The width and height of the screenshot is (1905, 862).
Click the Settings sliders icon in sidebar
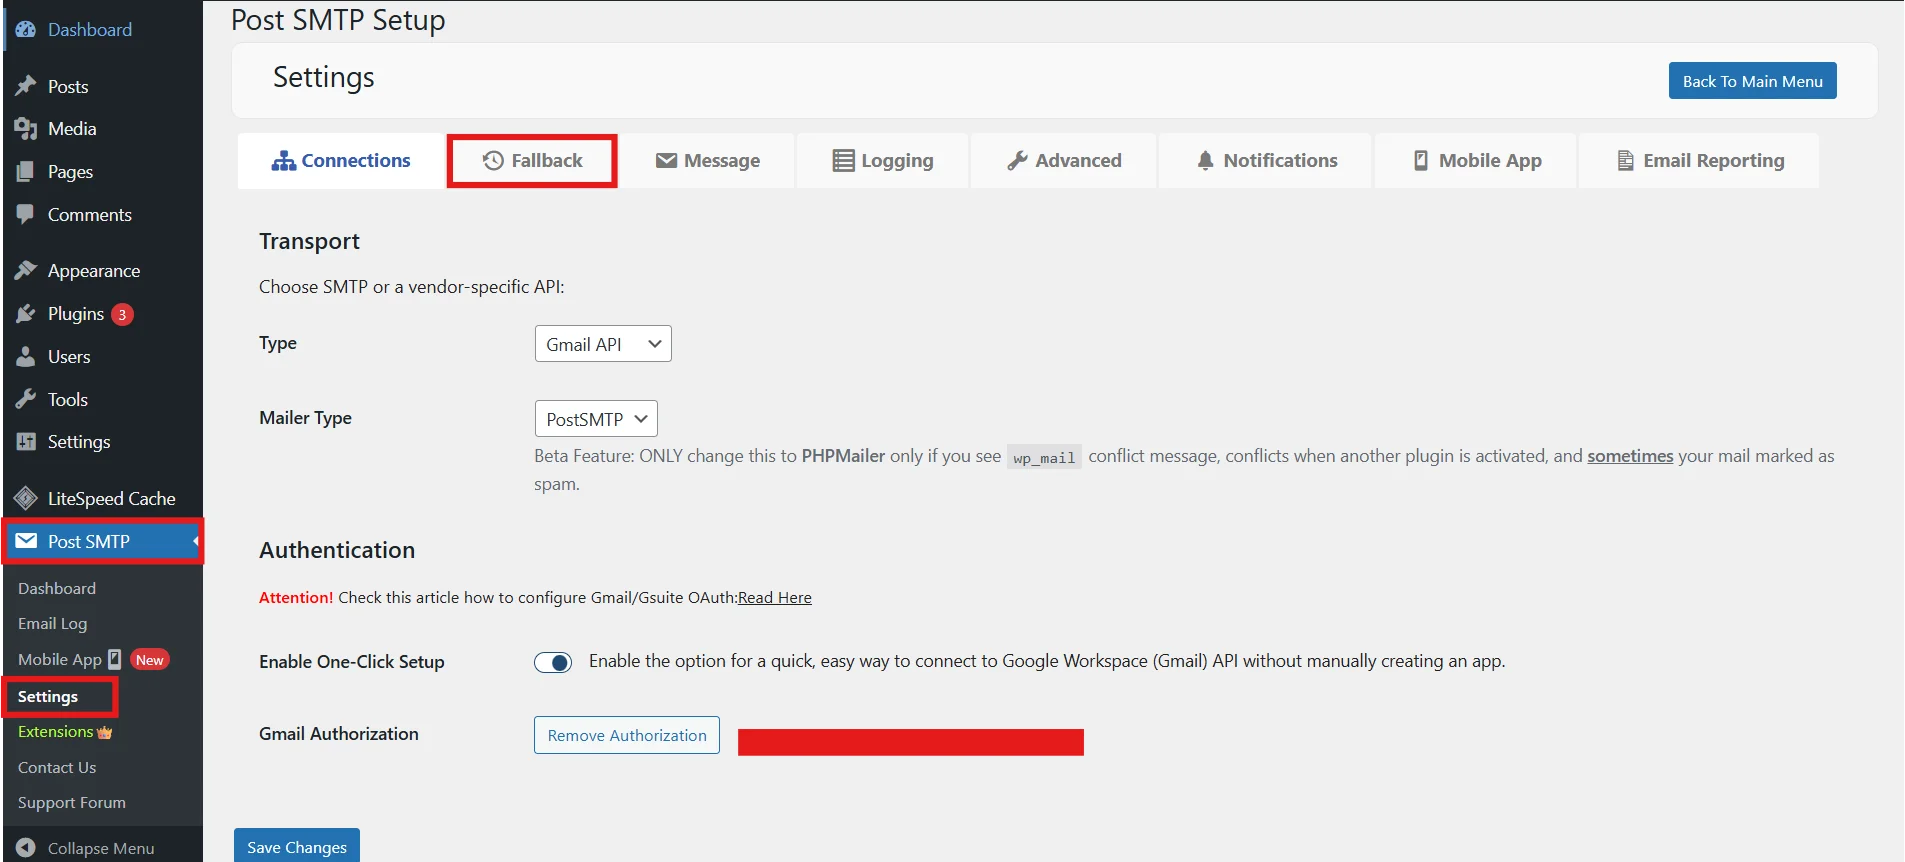click(x=26, y=442)
